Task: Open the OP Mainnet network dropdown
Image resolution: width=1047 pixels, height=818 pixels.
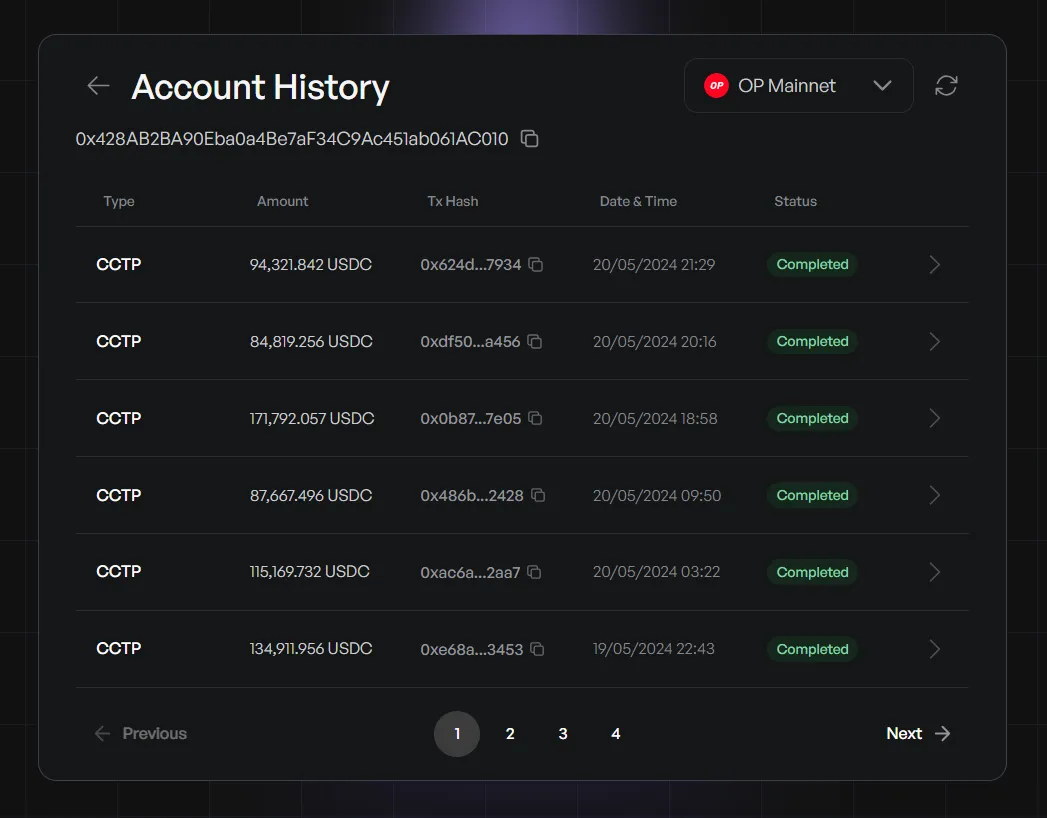Action: [882, 85]
